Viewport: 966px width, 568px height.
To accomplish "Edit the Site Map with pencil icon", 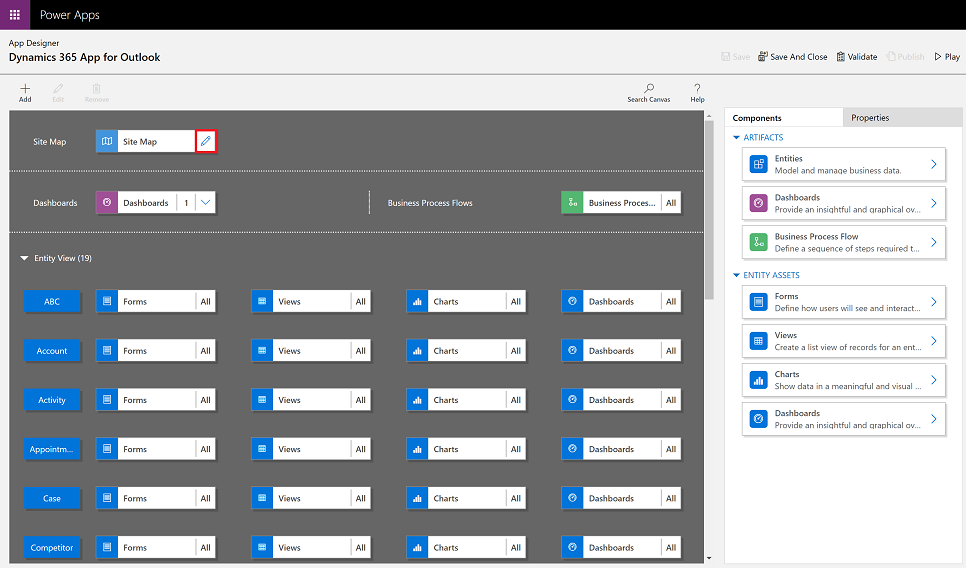I will [206, 141].
